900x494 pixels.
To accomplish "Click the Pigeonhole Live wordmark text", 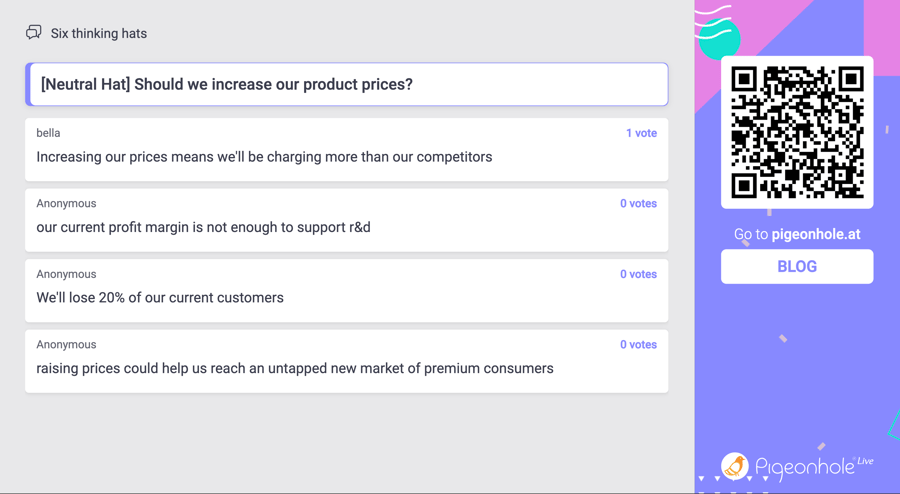I will (814, 467).
